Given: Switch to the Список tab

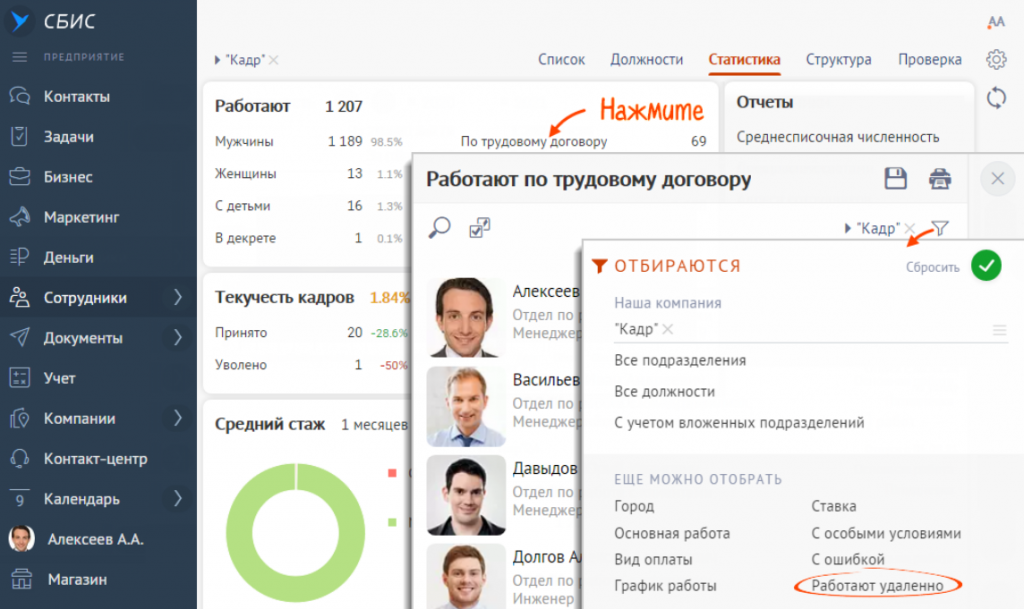Looking at the screenshot, I should point(562,59).
